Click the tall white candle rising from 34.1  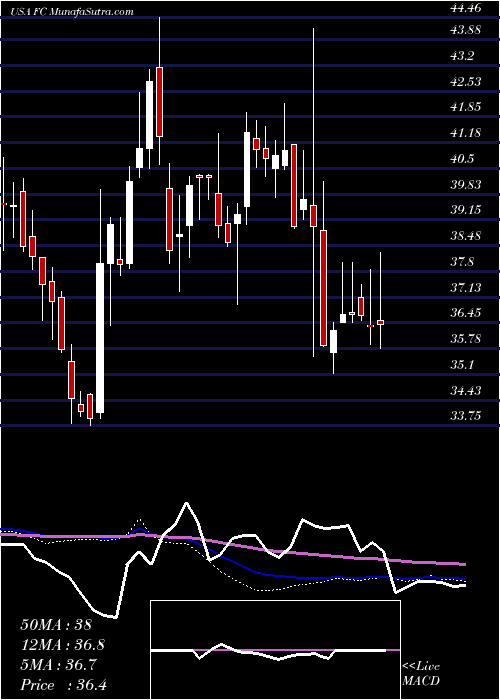(100, 338)
